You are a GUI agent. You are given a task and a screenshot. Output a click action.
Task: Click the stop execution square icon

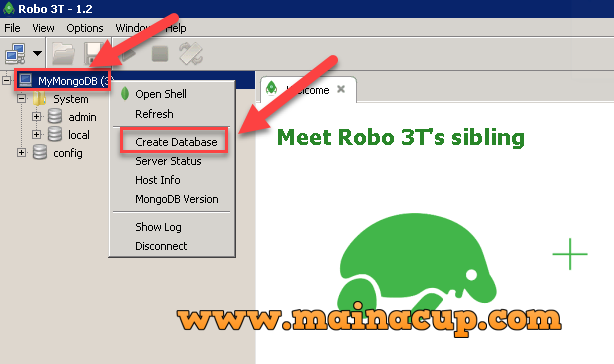pos(160,54)
